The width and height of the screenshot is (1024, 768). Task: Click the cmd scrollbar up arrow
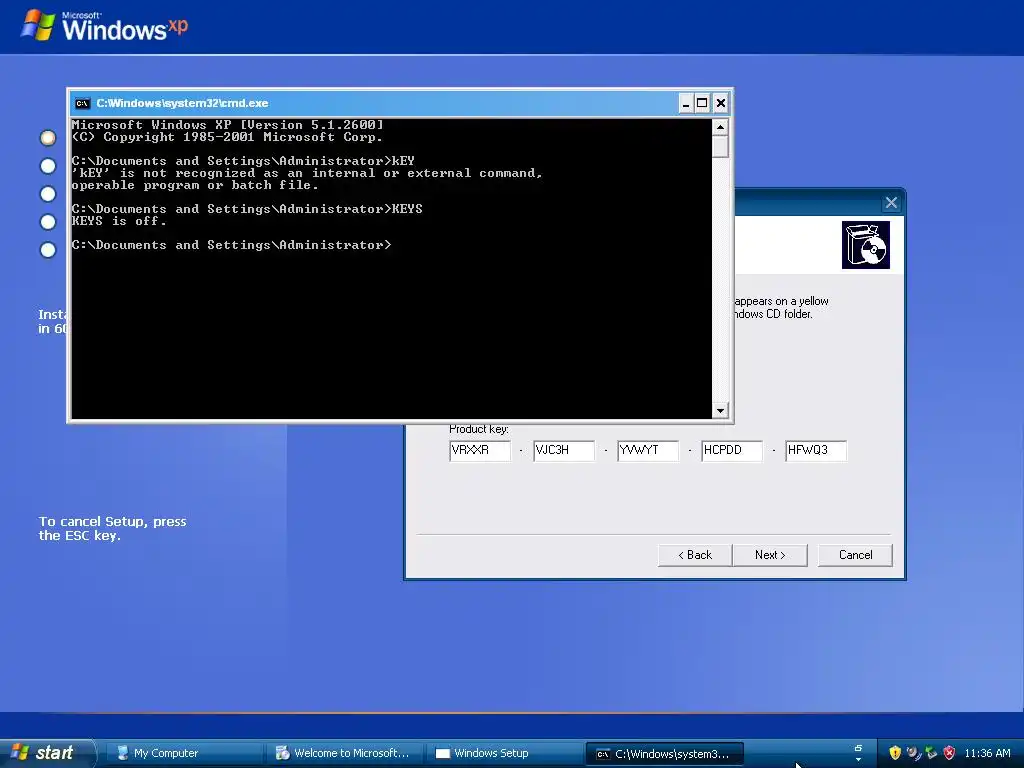click(x=720, y=127)
